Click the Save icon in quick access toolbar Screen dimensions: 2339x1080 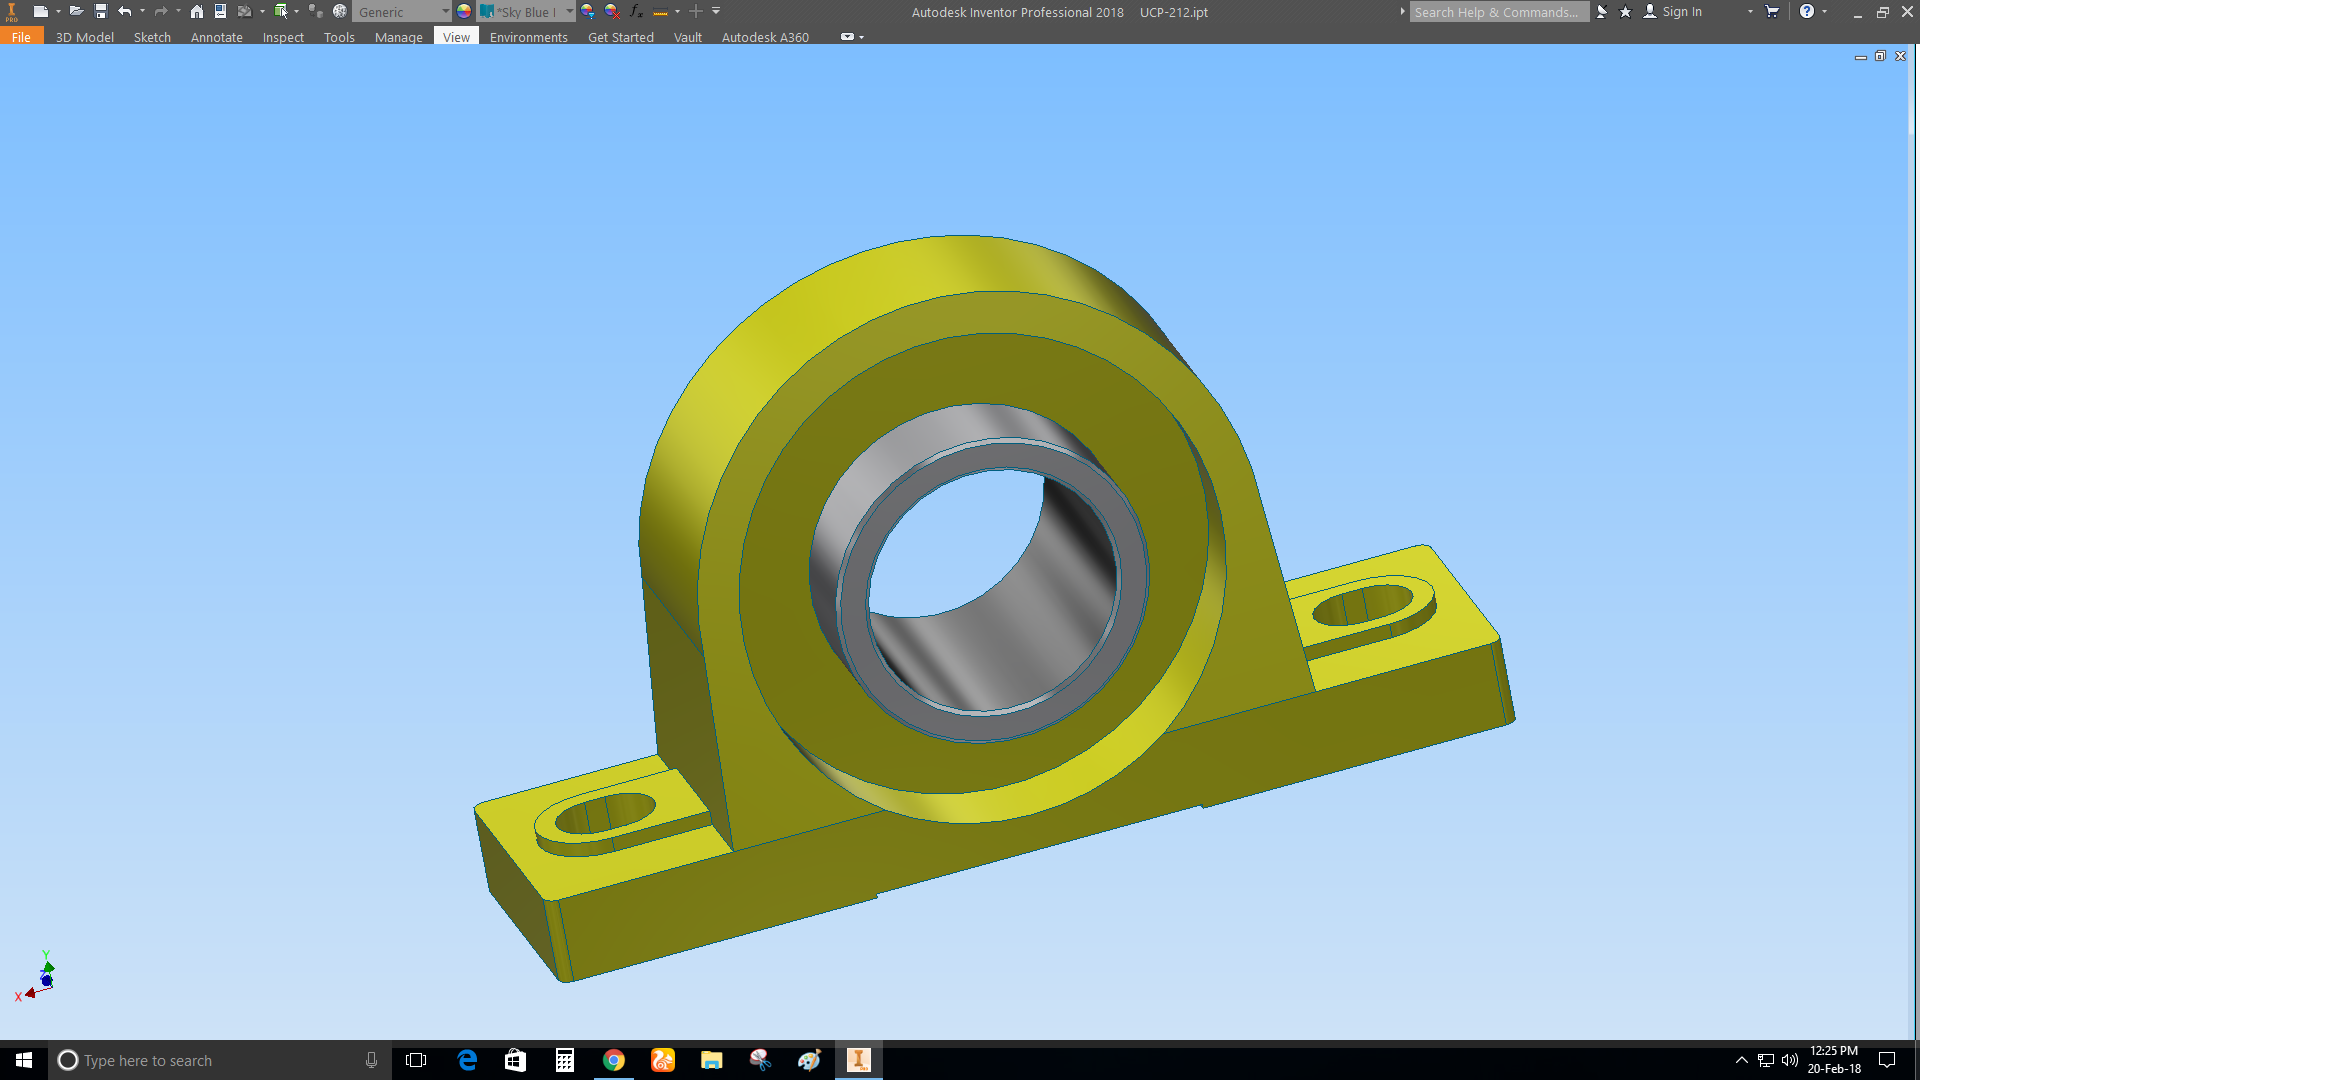tap(100, 11)
